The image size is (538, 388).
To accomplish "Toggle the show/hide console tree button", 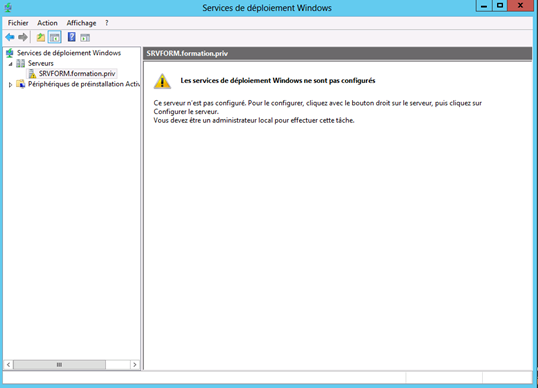I will pyautogui.click(x=55, y=37).
